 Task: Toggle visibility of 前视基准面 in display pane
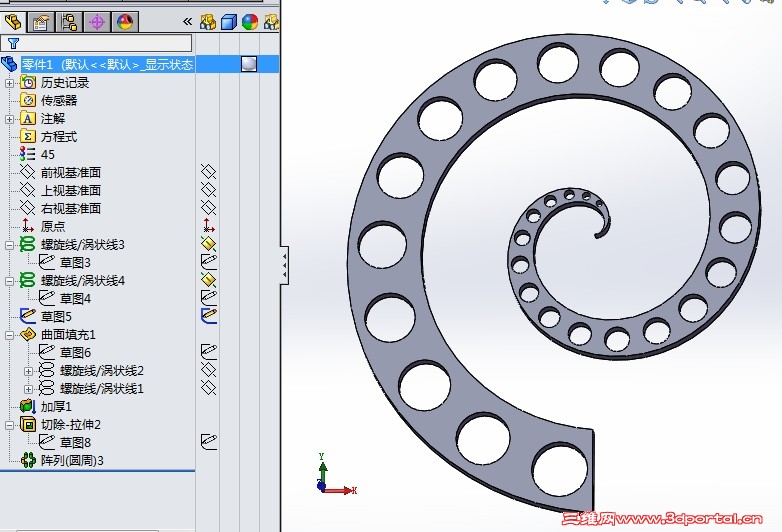[208, 172]
